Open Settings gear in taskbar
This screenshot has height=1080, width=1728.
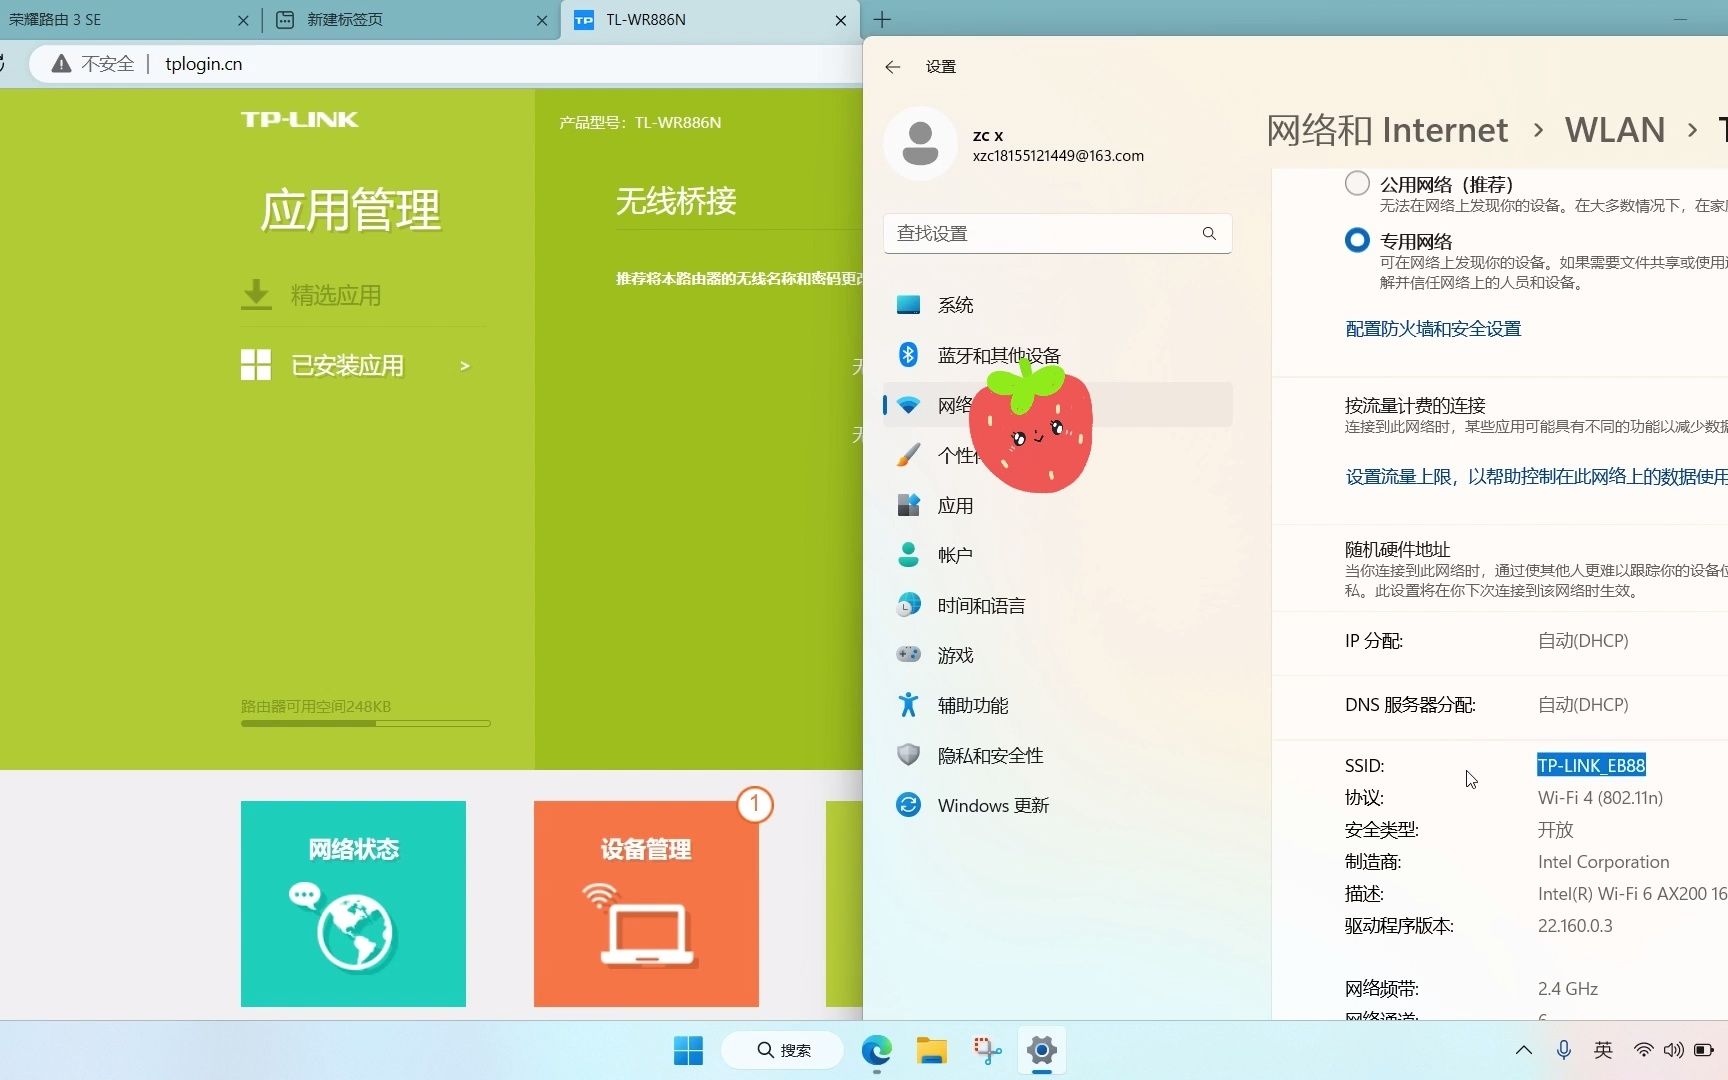[x=1041, y=1050]
